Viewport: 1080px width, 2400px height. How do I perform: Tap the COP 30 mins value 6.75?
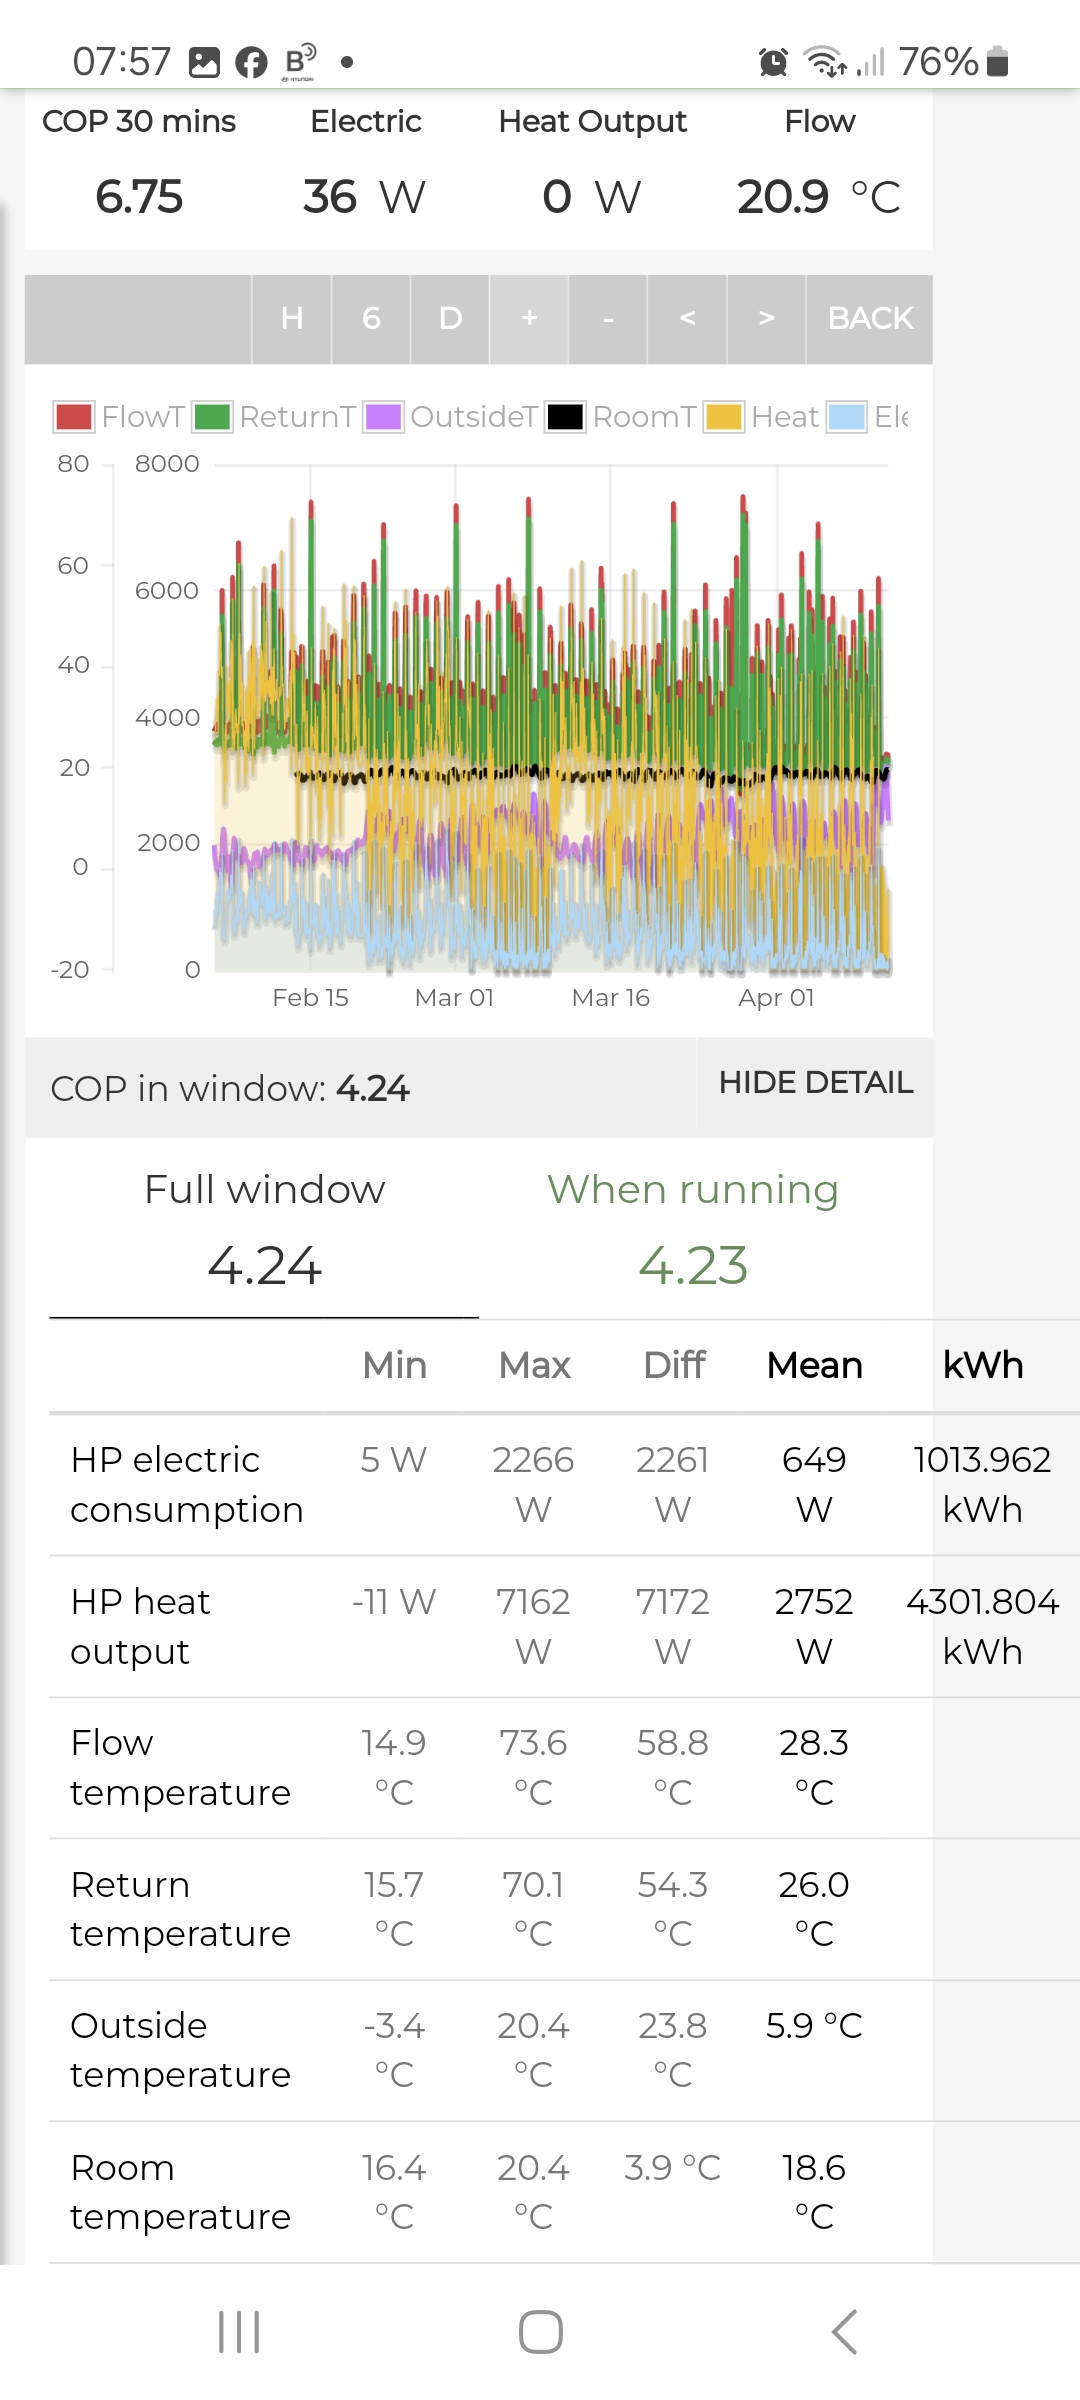click(x=139, y=196)
